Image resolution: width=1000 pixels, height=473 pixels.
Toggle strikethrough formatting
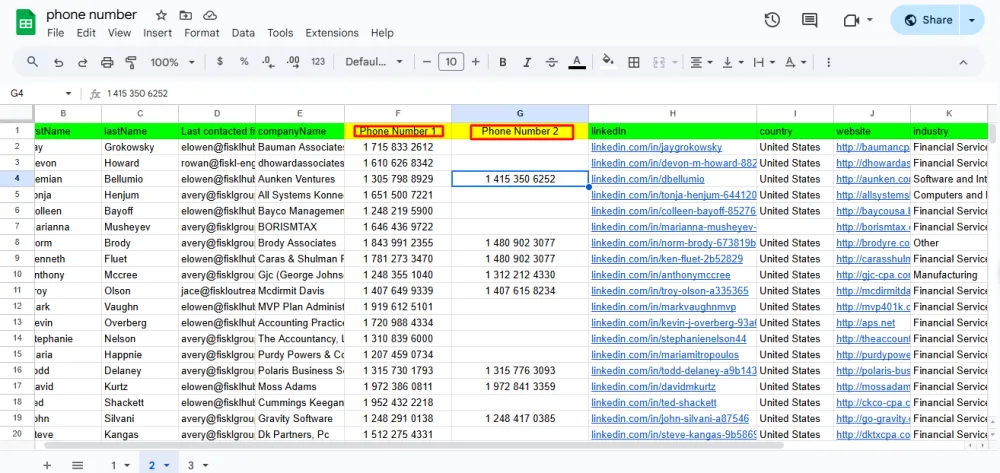tap(552, 62)
